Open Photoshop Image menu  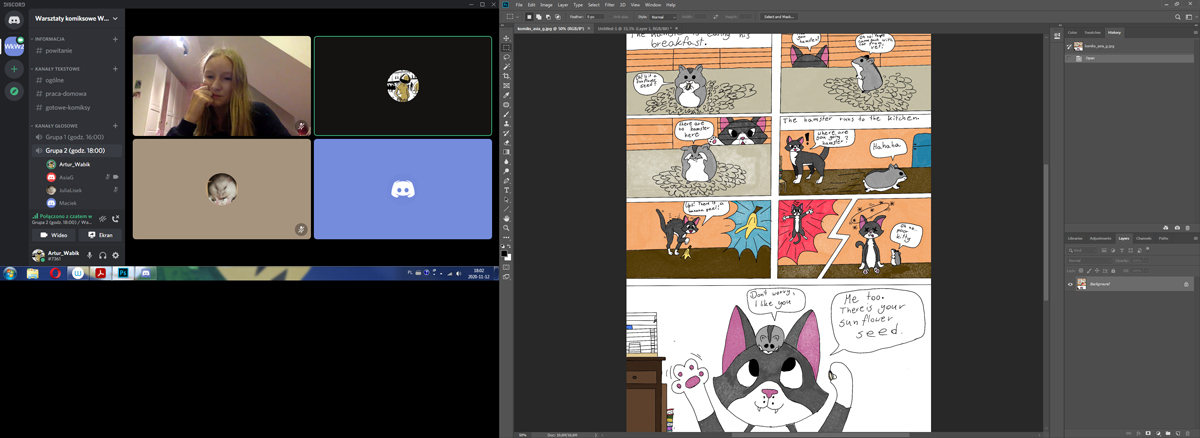click(546, 5)
